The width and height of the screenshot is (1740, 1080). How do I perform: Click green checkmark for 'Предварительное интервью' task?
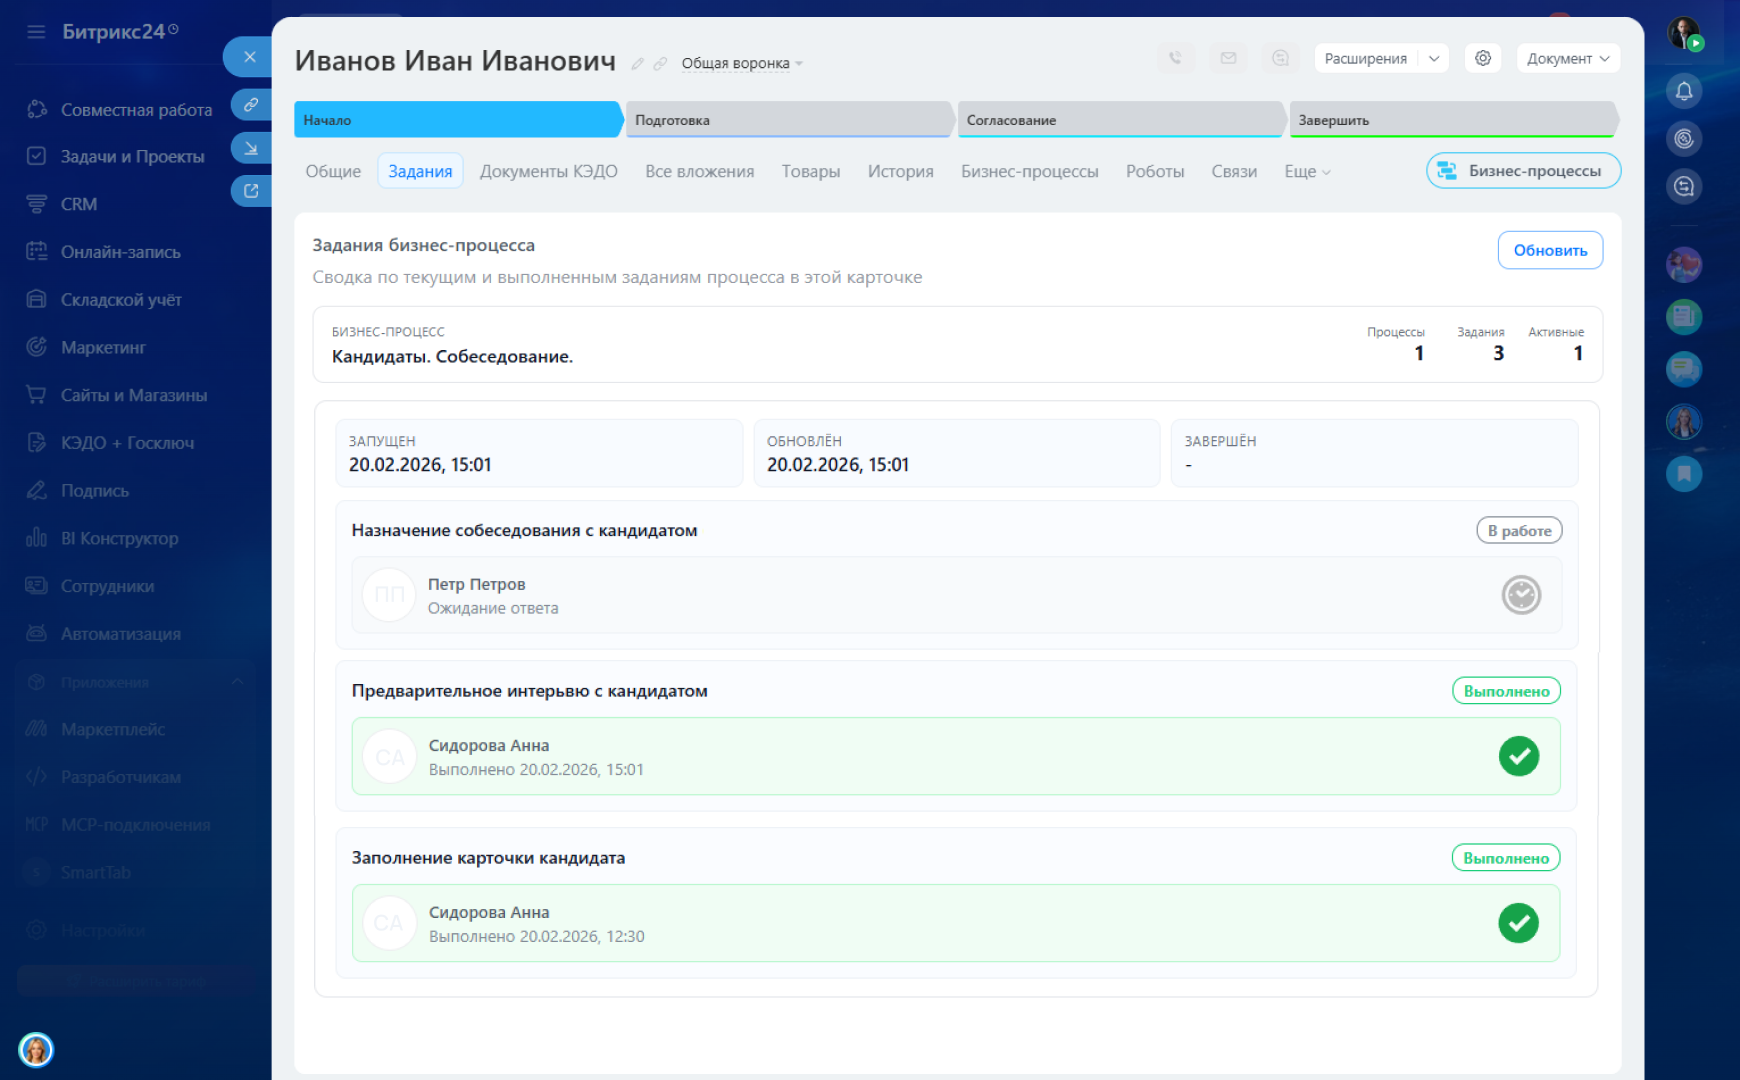[1518, 756]
